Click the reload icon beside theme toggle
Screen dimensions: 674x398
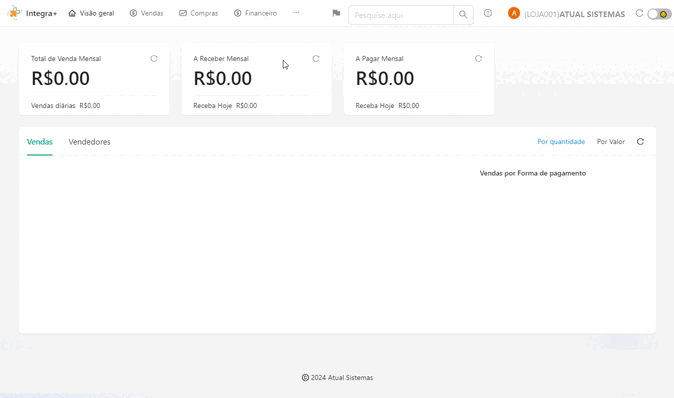(639, 13)
